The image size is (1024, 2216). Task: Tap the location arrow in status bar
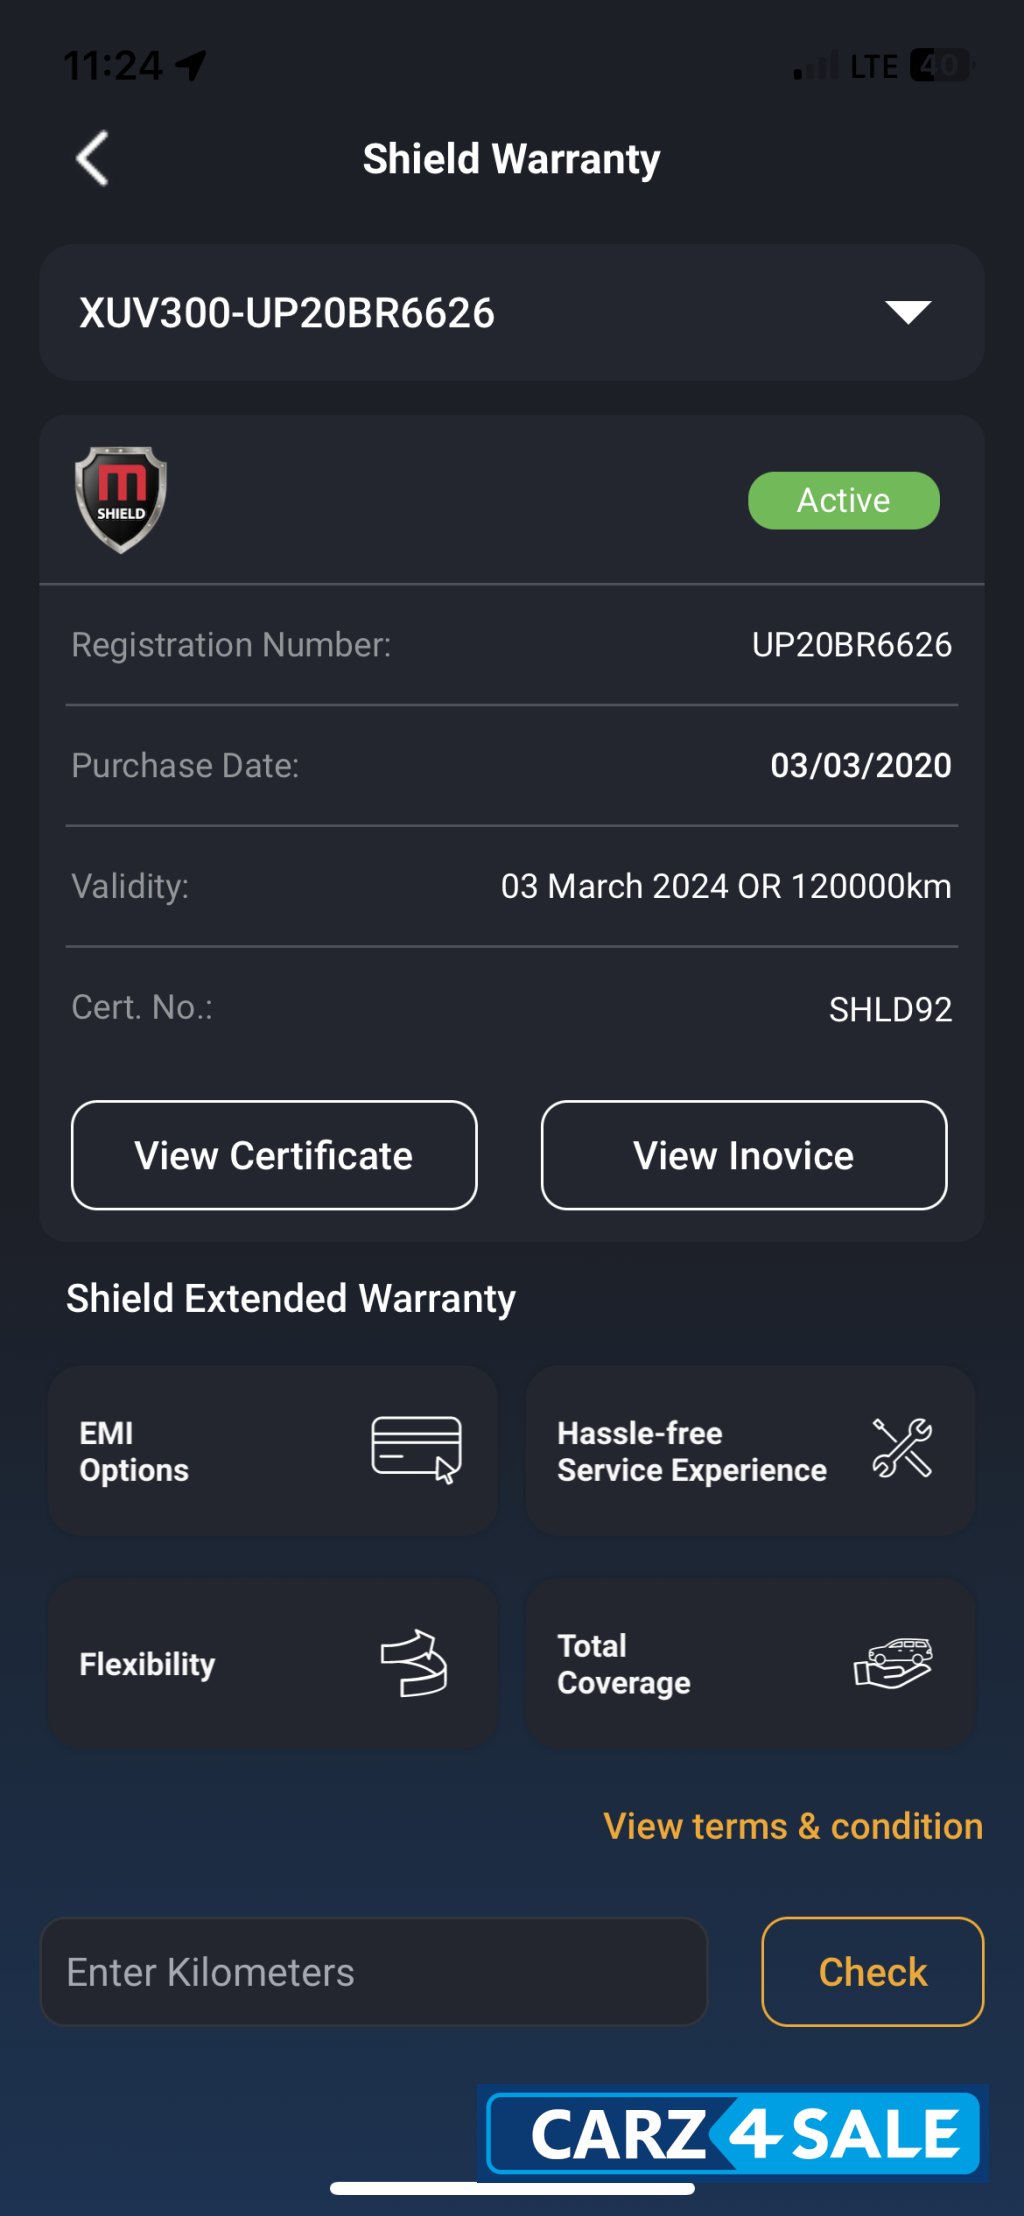pos(191,66)
